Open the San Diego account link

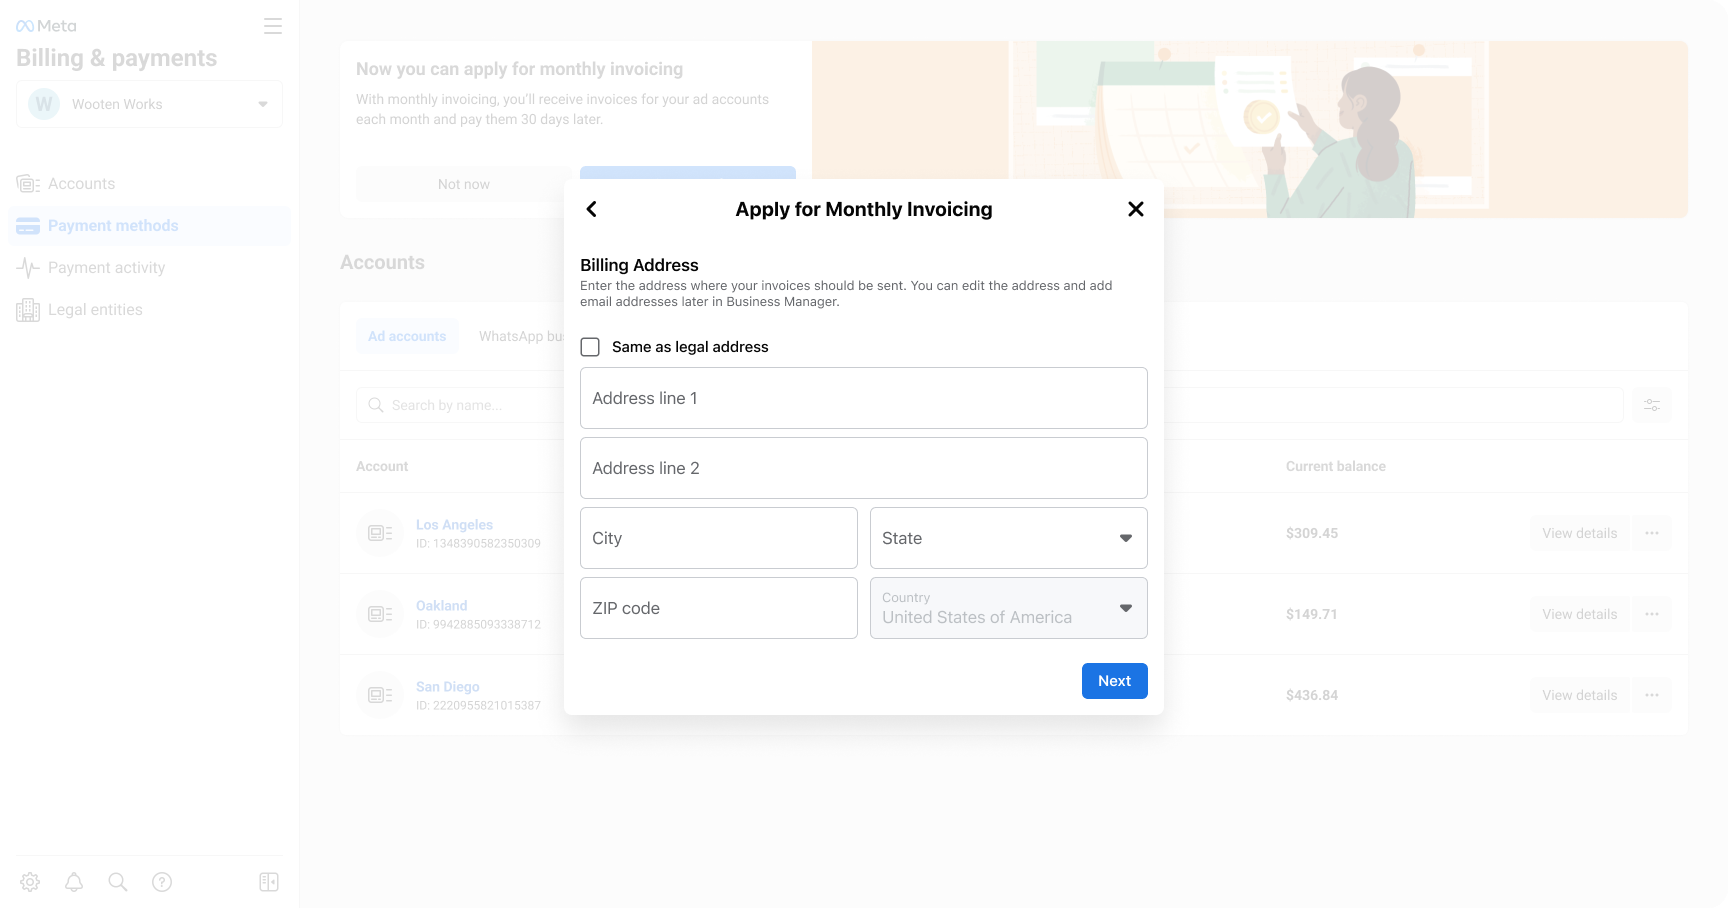pos(448,687)
